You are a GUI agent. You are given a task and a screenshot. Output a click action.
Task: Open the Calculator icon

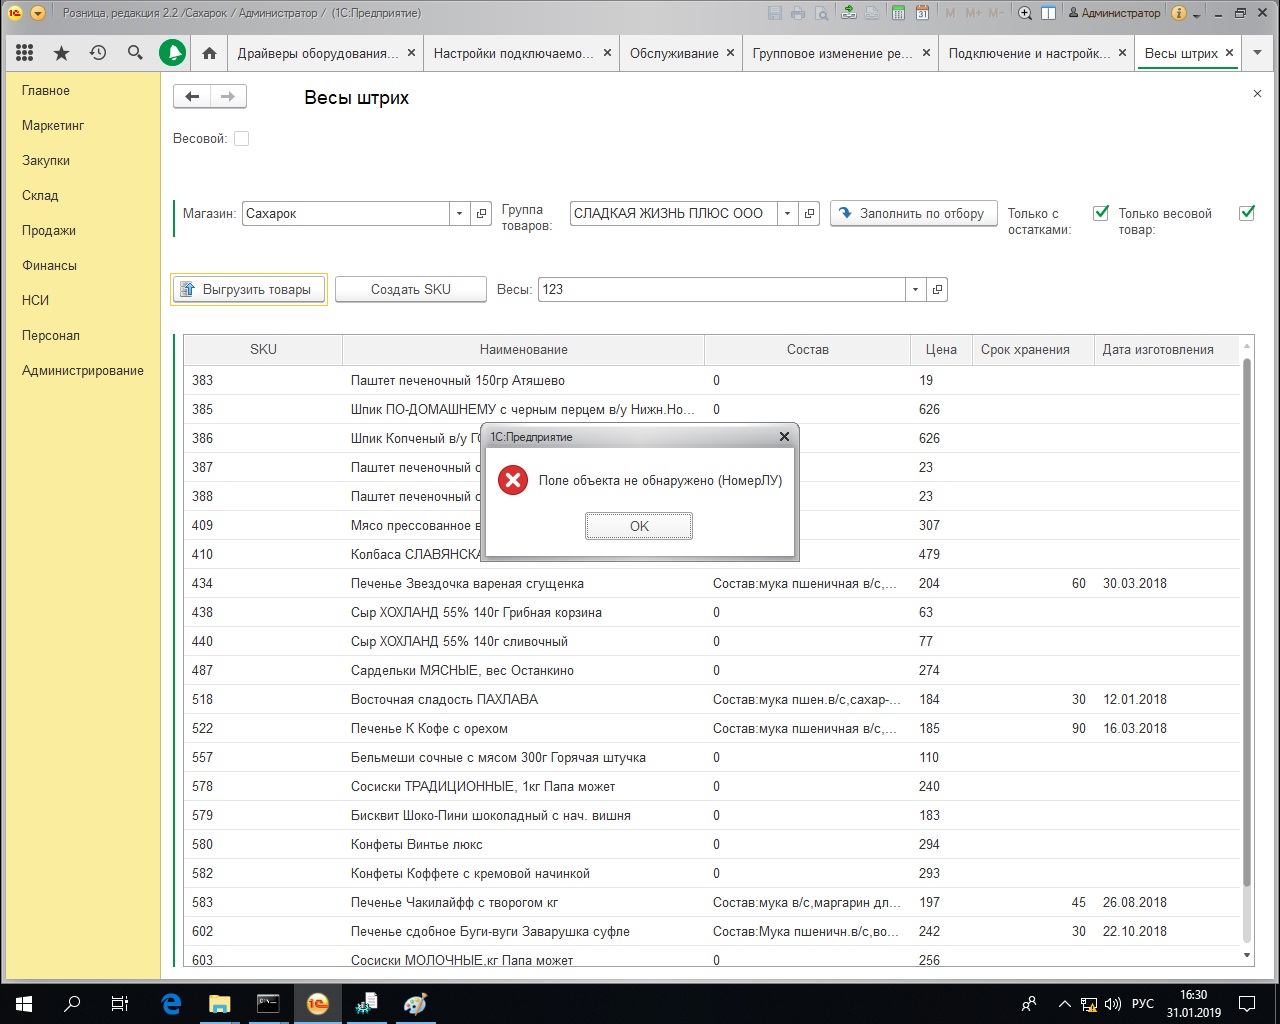(x=898, y=13)
